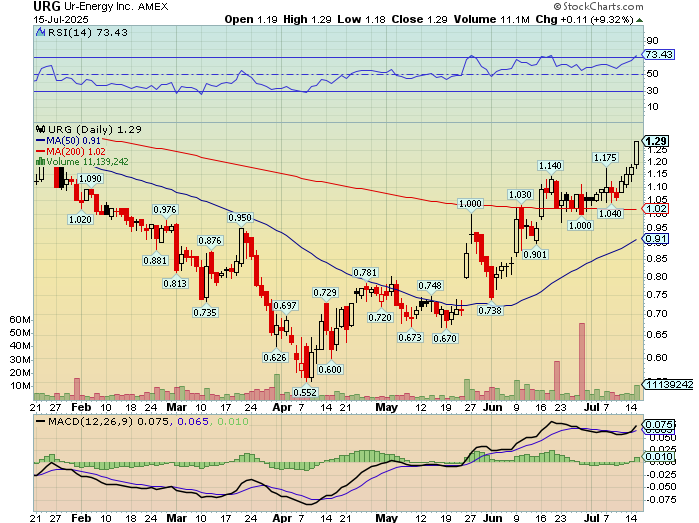Click the volume bars icon in legend
The height and width of the screenshot is (523, 699).
tap(41, 161)
